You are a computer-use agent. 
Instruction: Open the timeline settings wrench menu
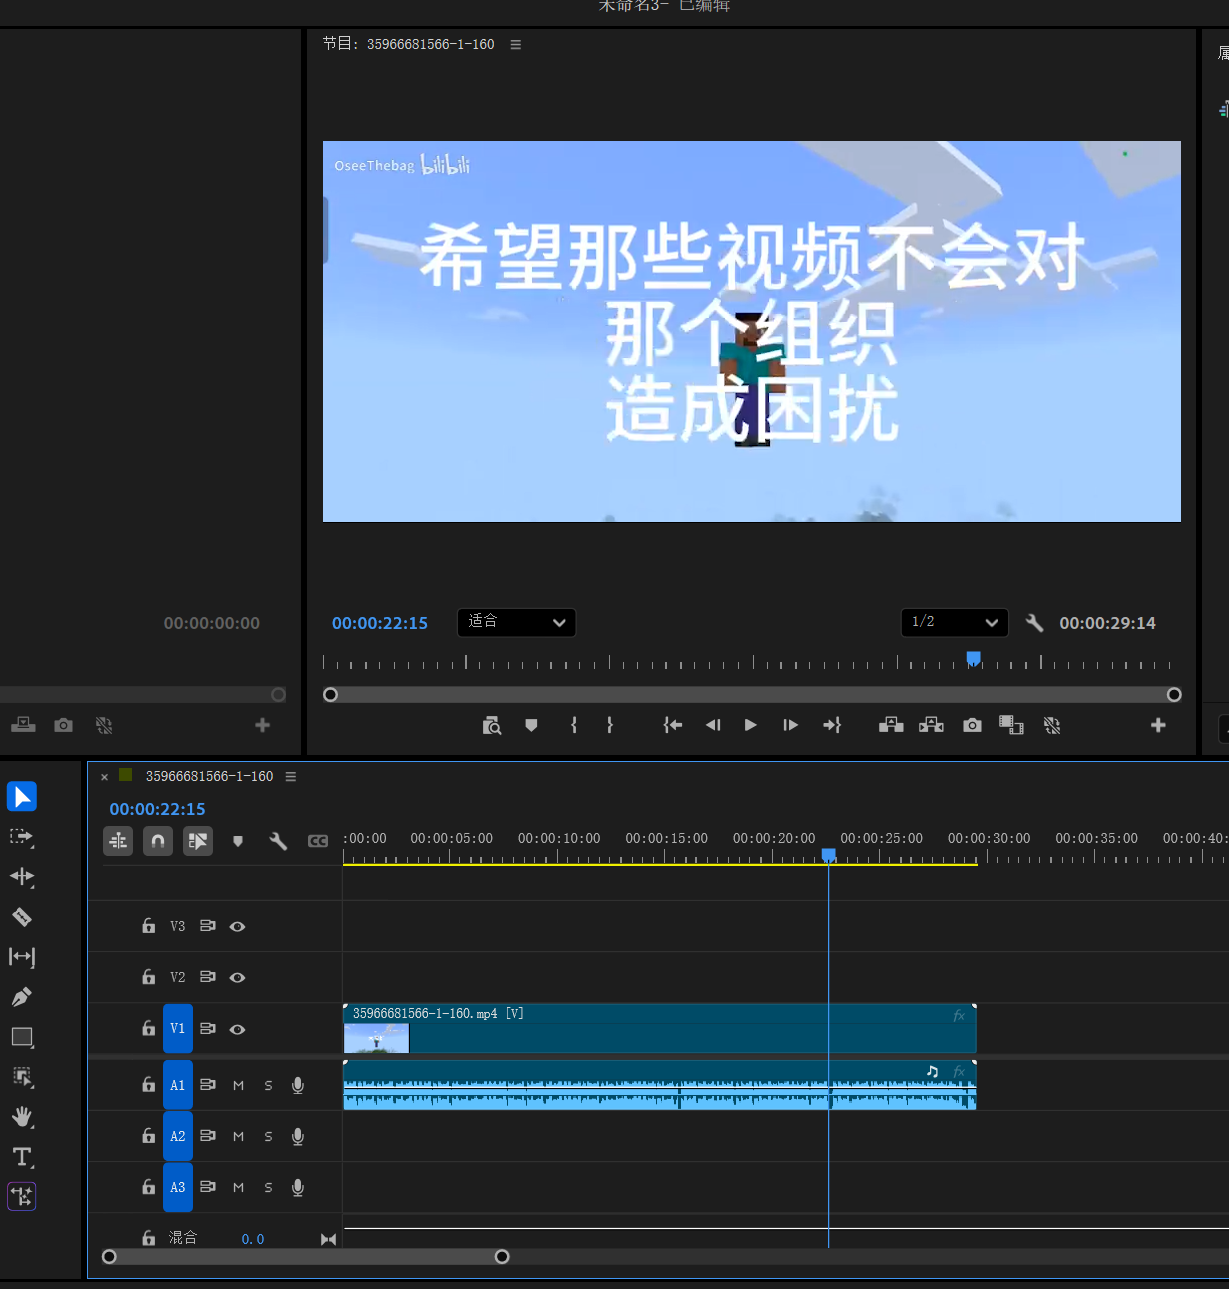(x=278, y=841)
